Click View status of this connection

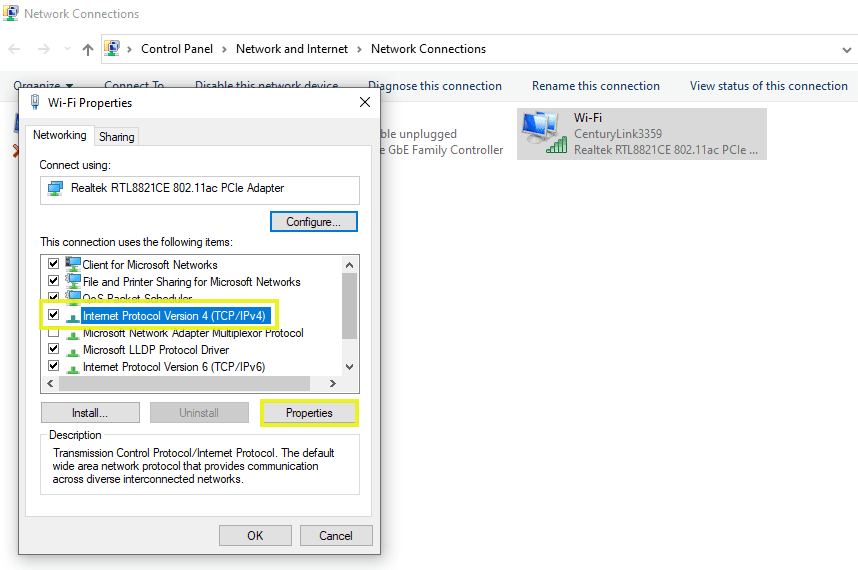769,86
